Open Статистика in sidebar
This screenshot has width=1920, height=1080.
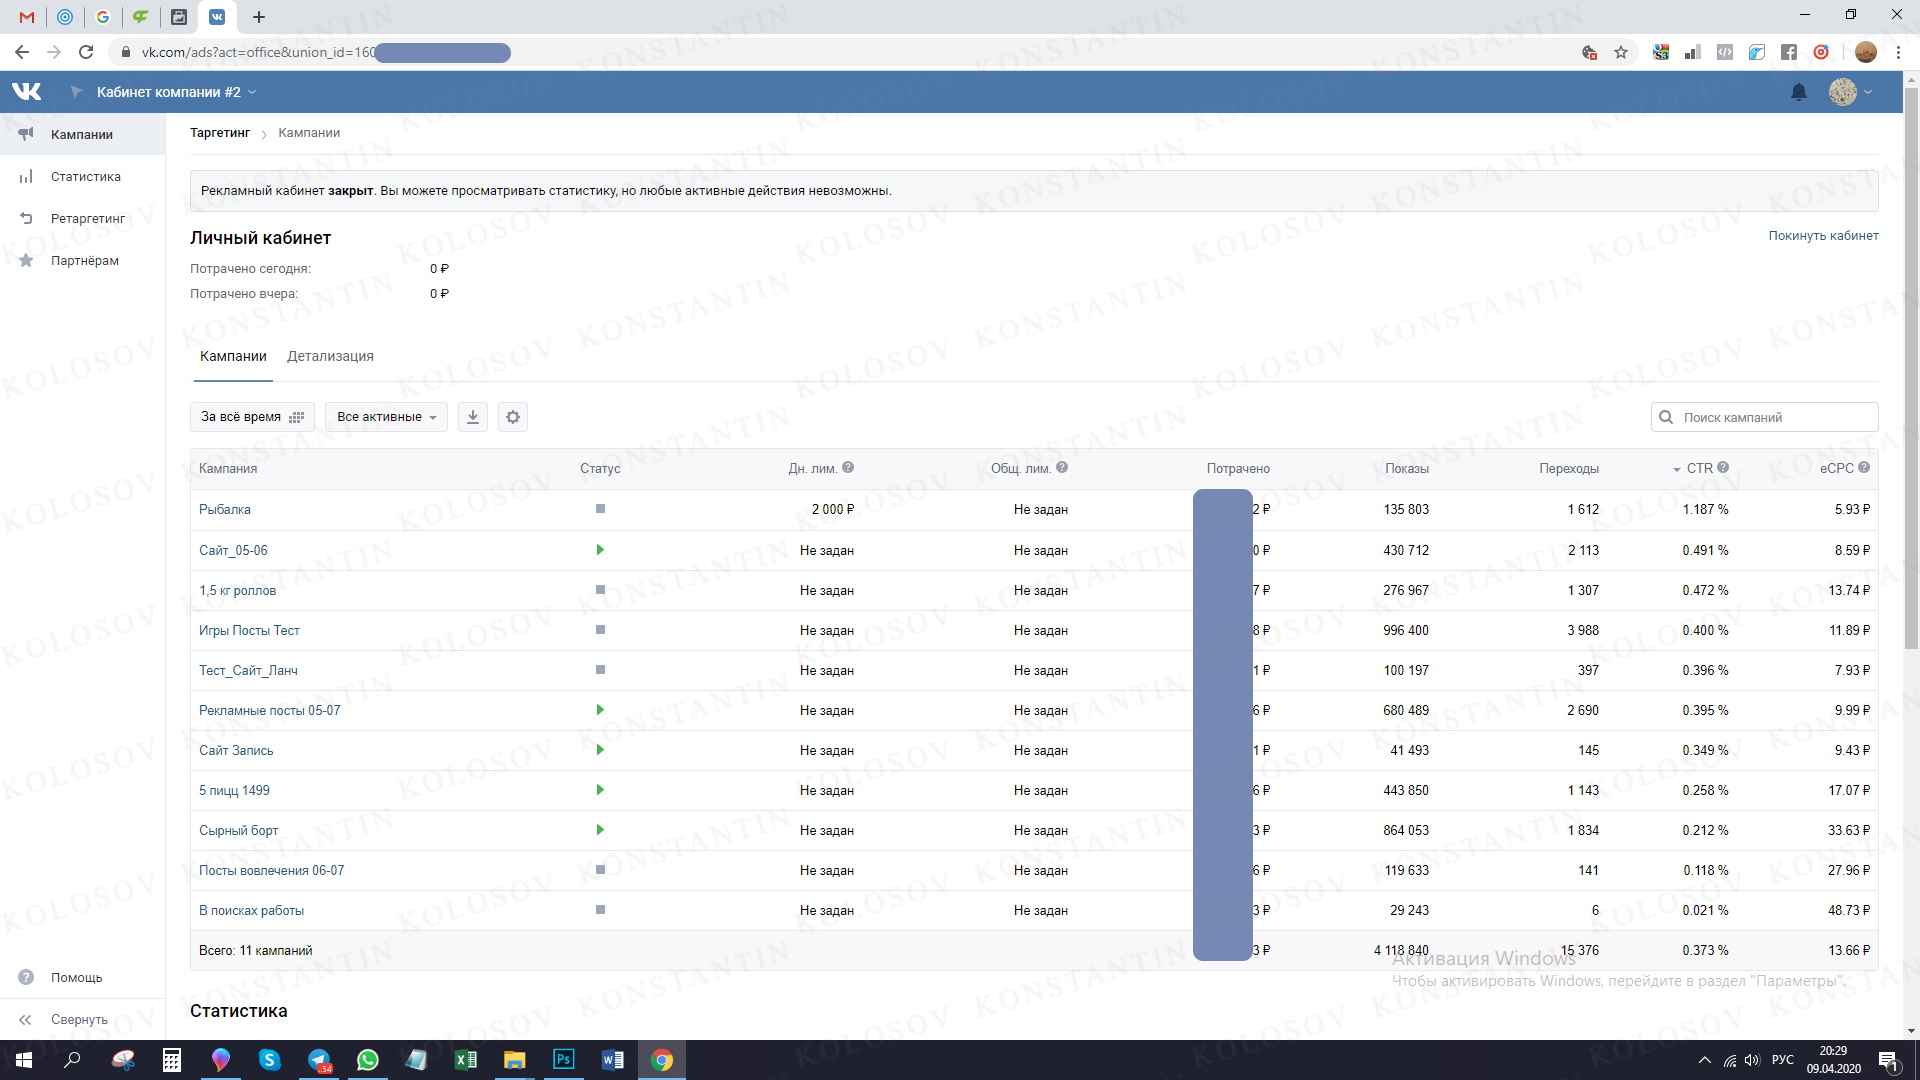[85, 177]
